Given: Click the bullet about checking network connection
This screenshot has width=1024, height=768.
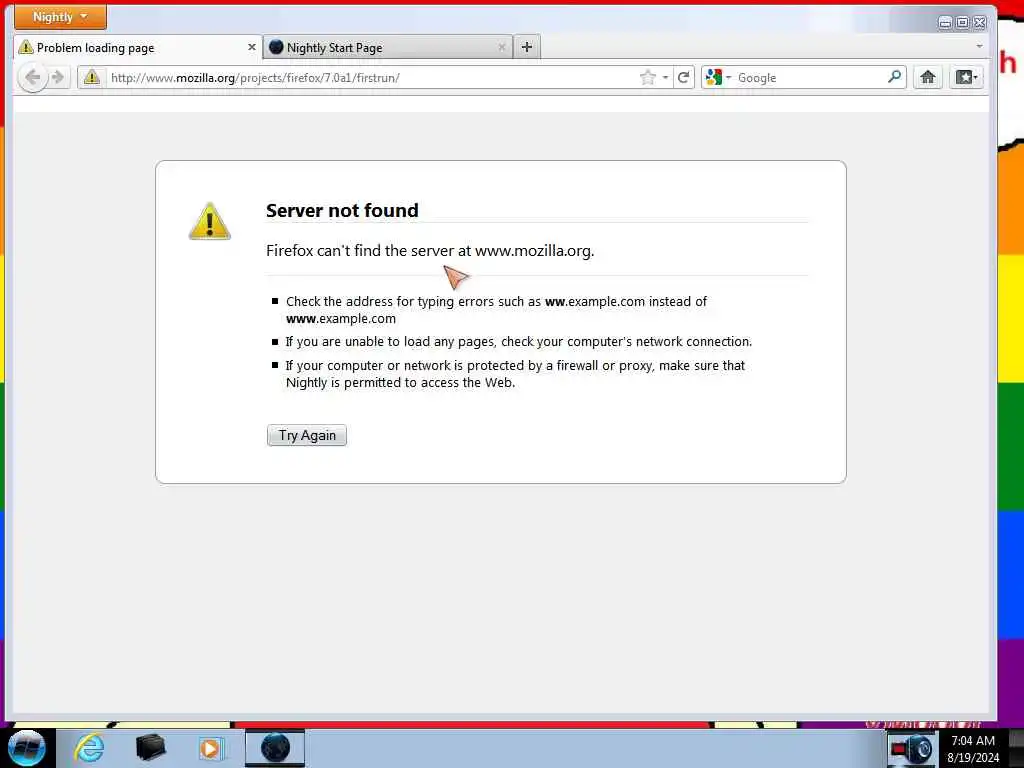Looking at the screenshot, I should tap(519, 342).
